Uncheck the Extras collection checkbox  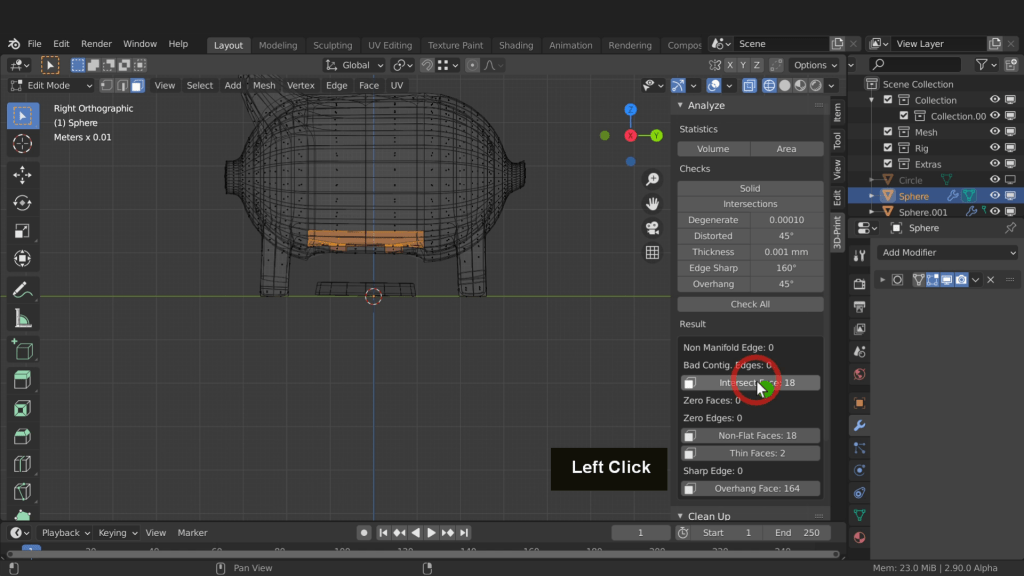[x=888, y=164]
